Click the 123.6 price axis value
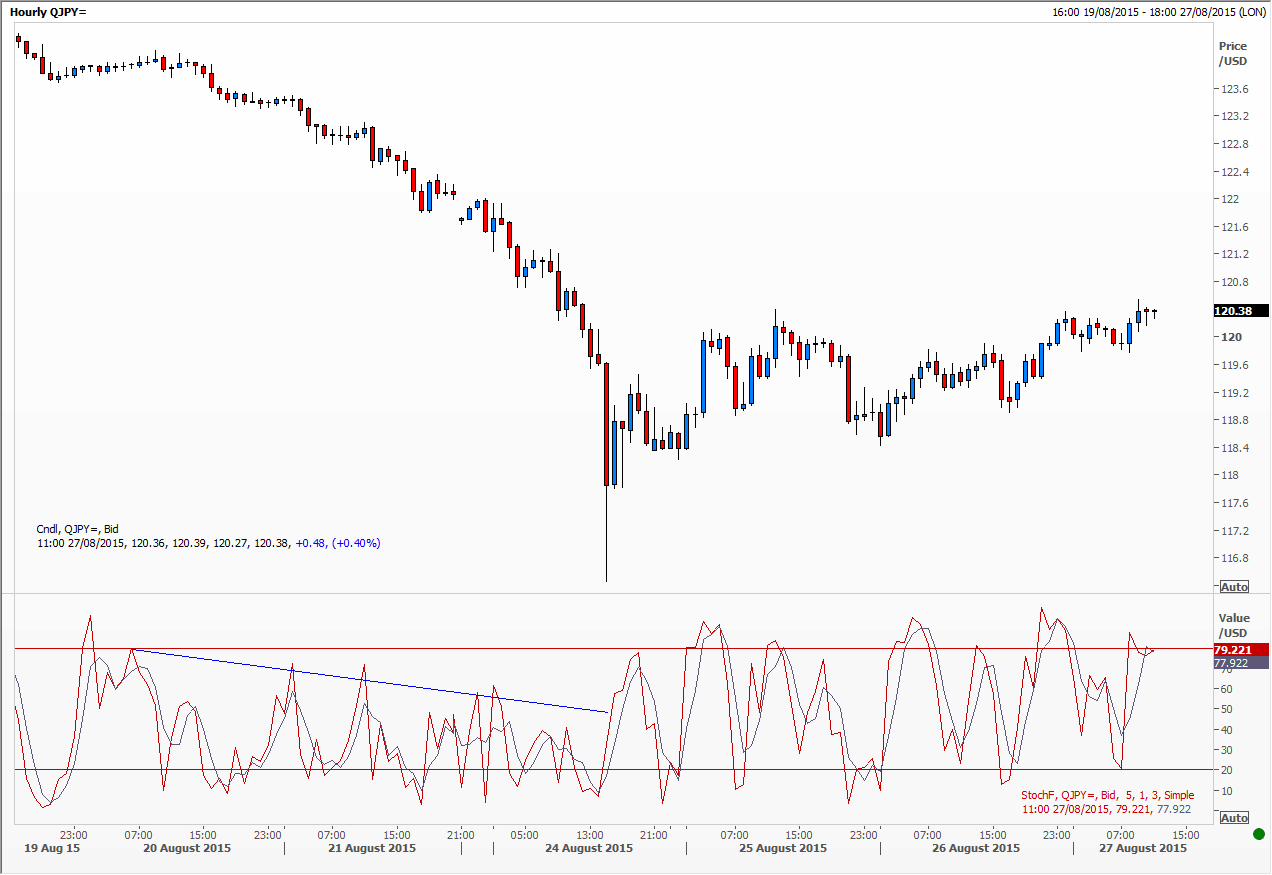Viewport: 1272px width, 875px height. click(x=1233, y=89)
